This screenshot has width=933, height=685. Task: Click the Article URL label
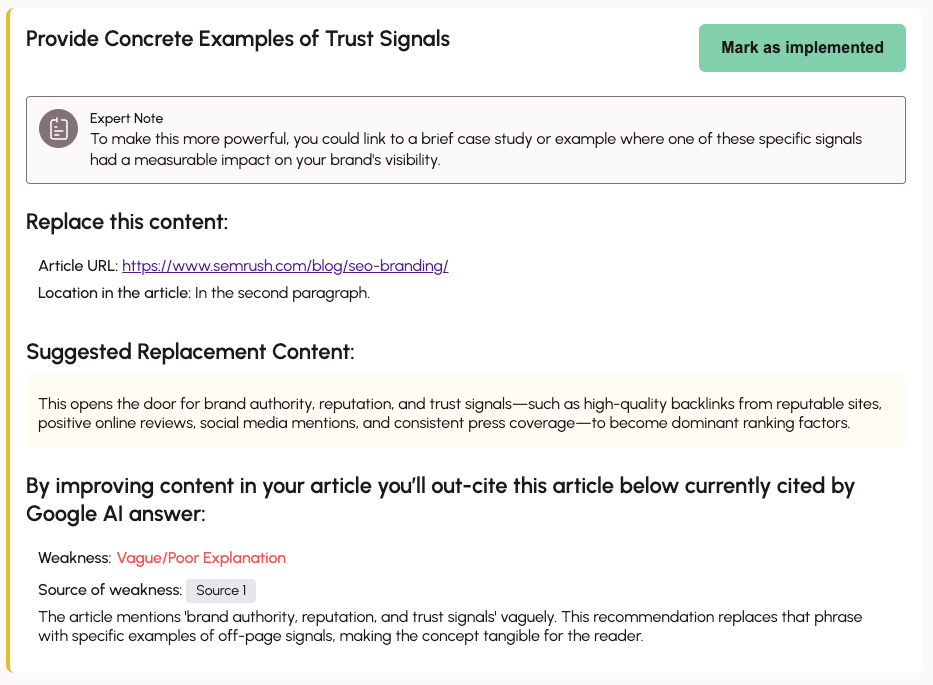[x=78, y=266]
